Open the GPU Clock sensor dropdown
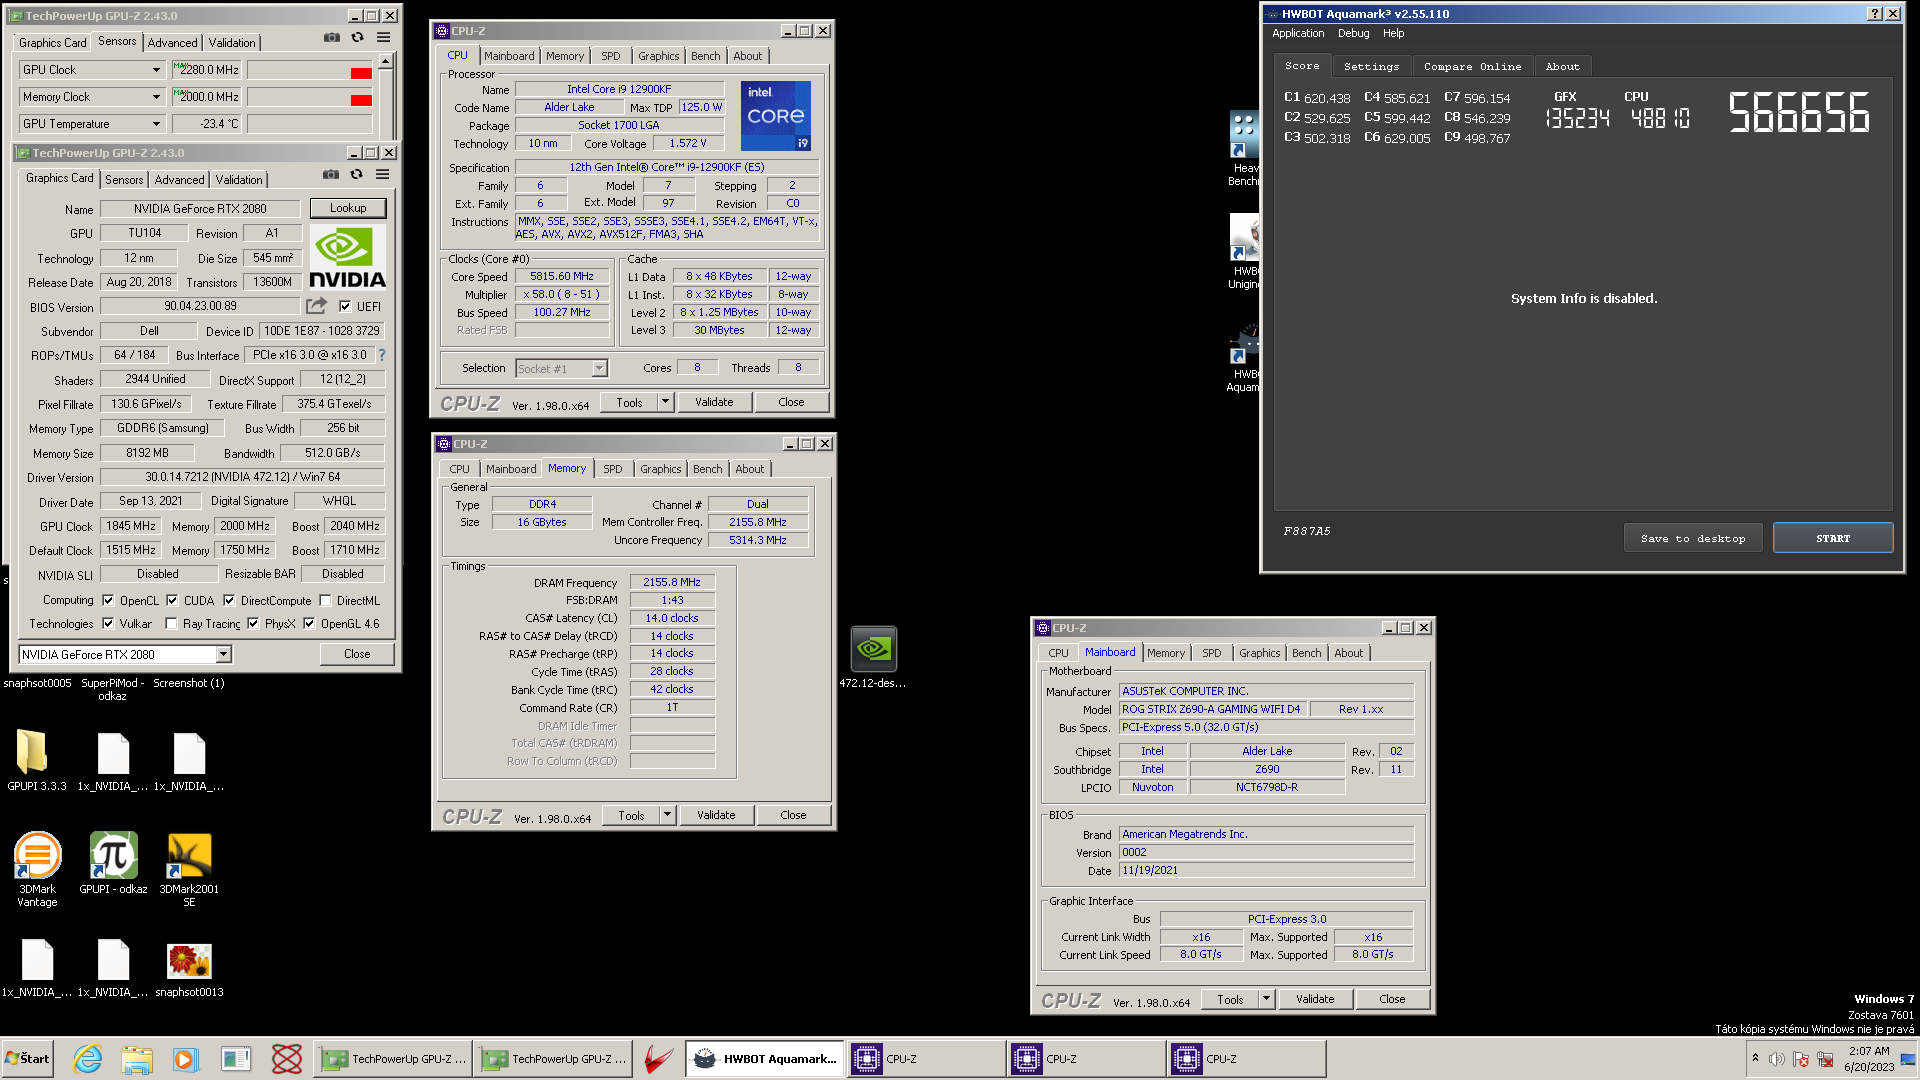 [x=156, y=70]
